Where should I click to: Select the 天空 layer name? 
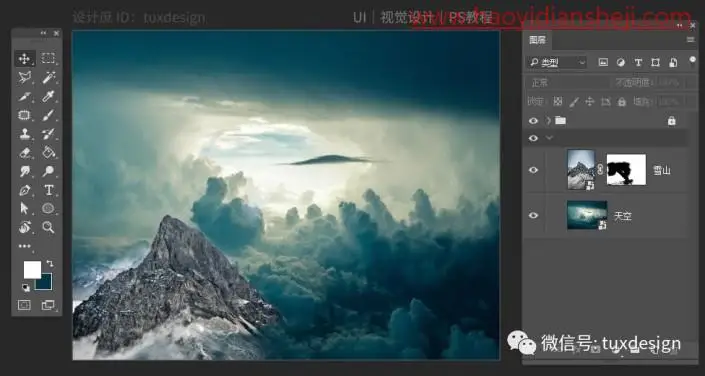click(623, 216)
